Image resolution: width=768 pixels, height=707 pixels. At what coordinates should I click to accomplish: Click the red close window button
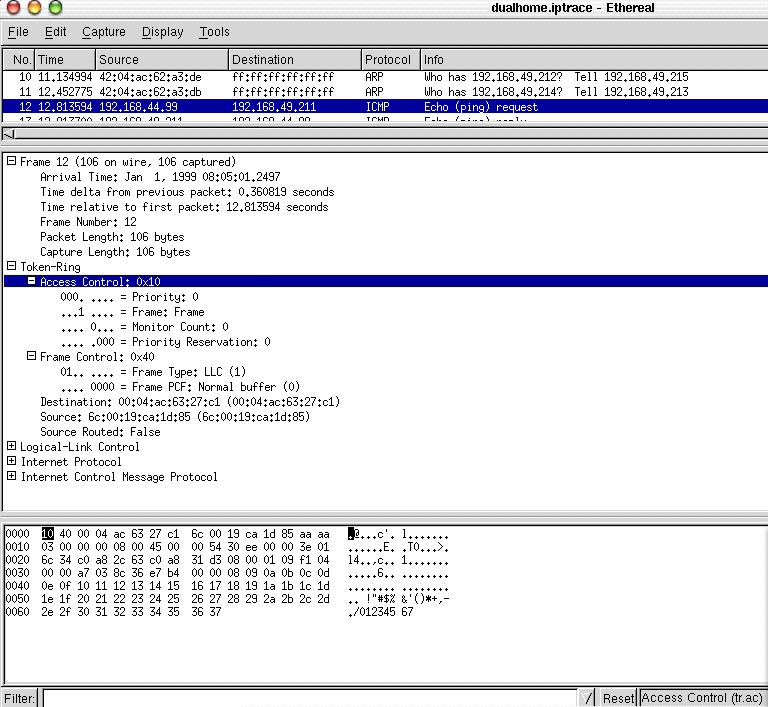click(13, 7)
